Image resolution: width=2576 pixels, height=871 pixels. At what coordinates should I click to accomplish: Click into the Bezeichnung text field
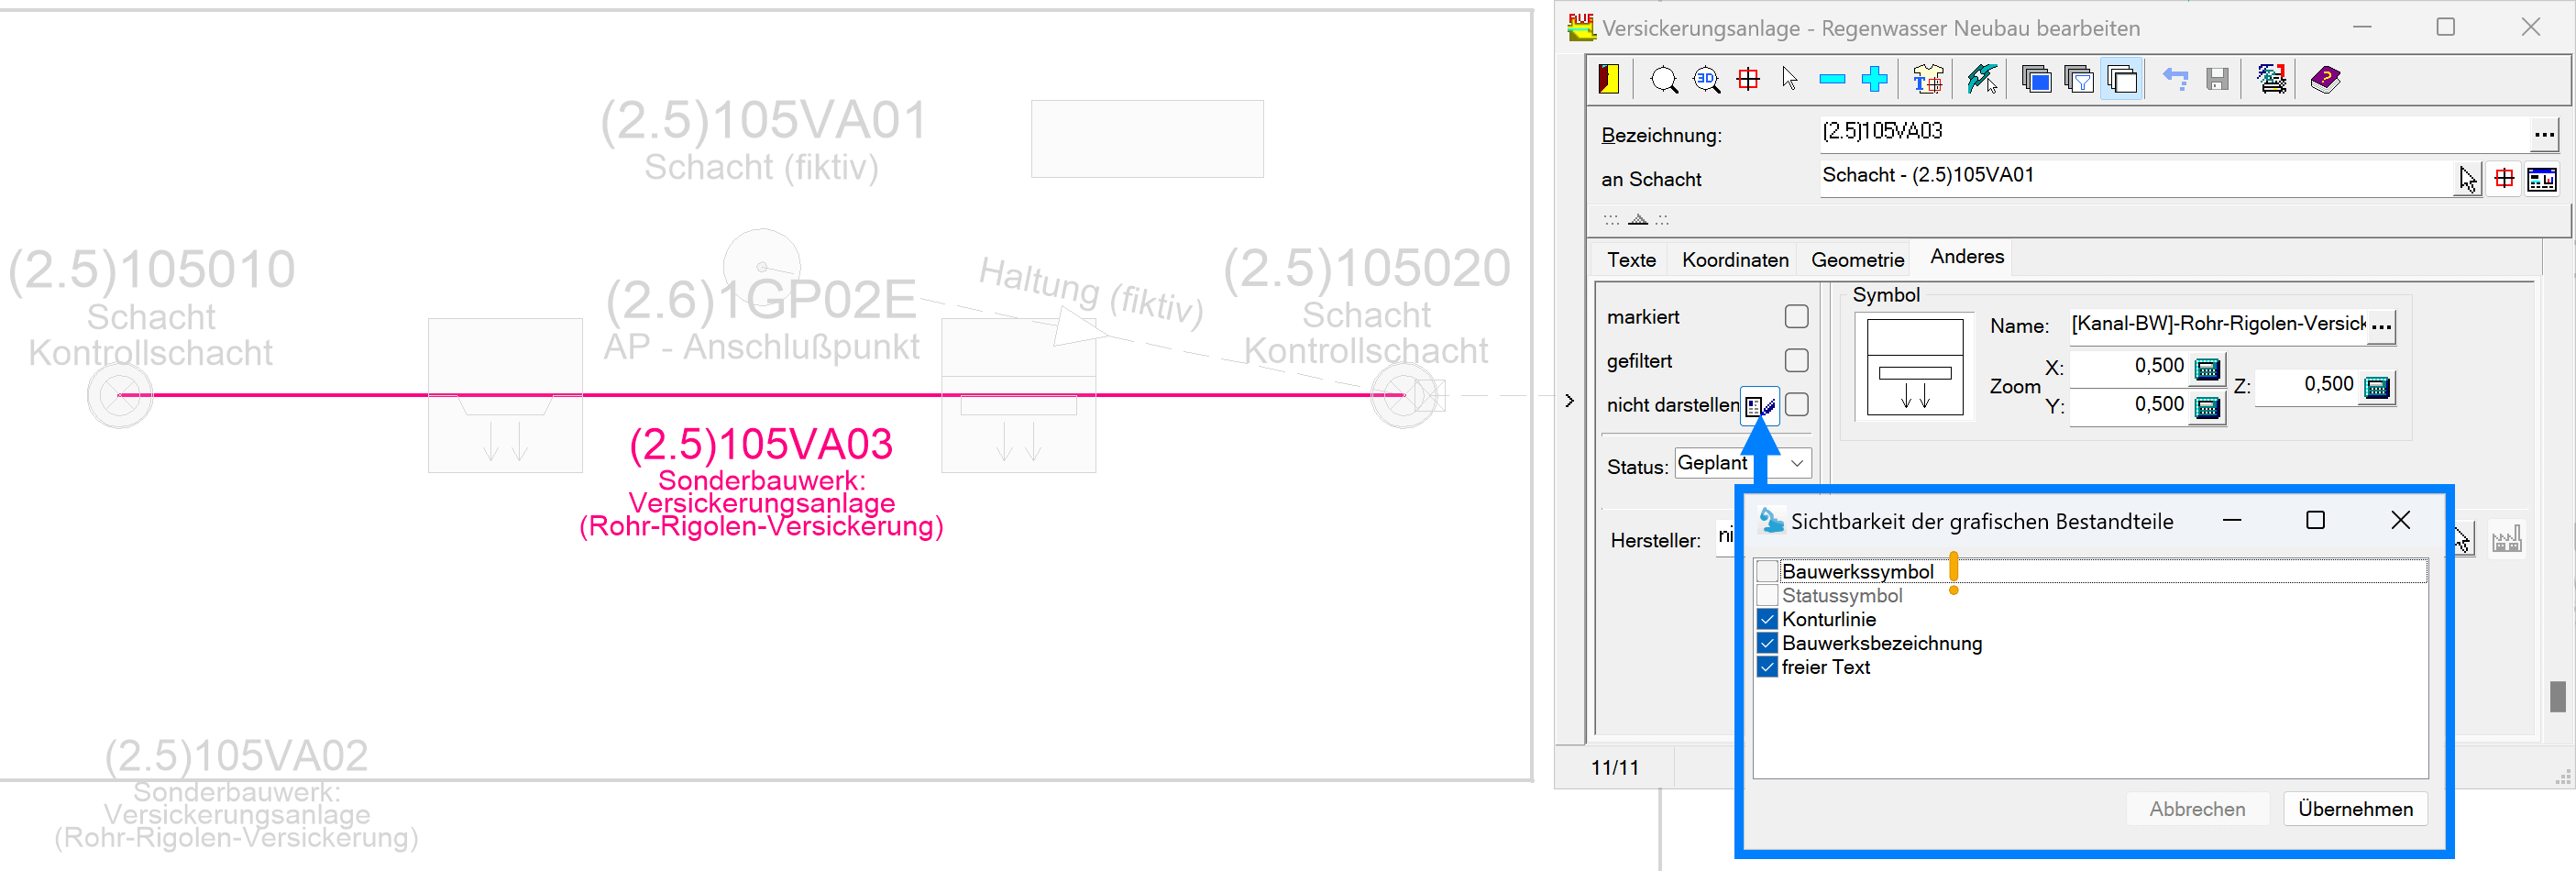(x=2170, y=133)
